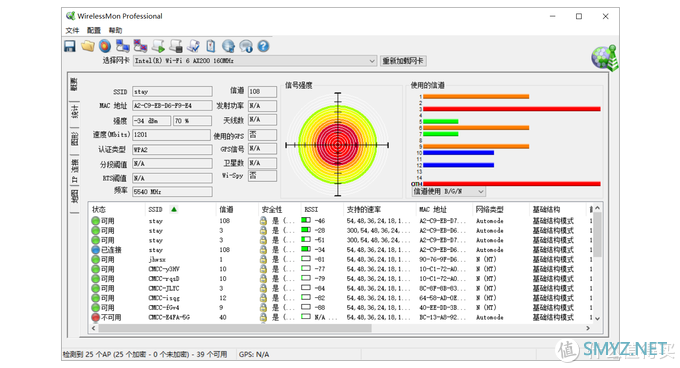Click the green status icon in CMCC-isqg row
This screenshot has height=368, width=680.
point(95,298)
